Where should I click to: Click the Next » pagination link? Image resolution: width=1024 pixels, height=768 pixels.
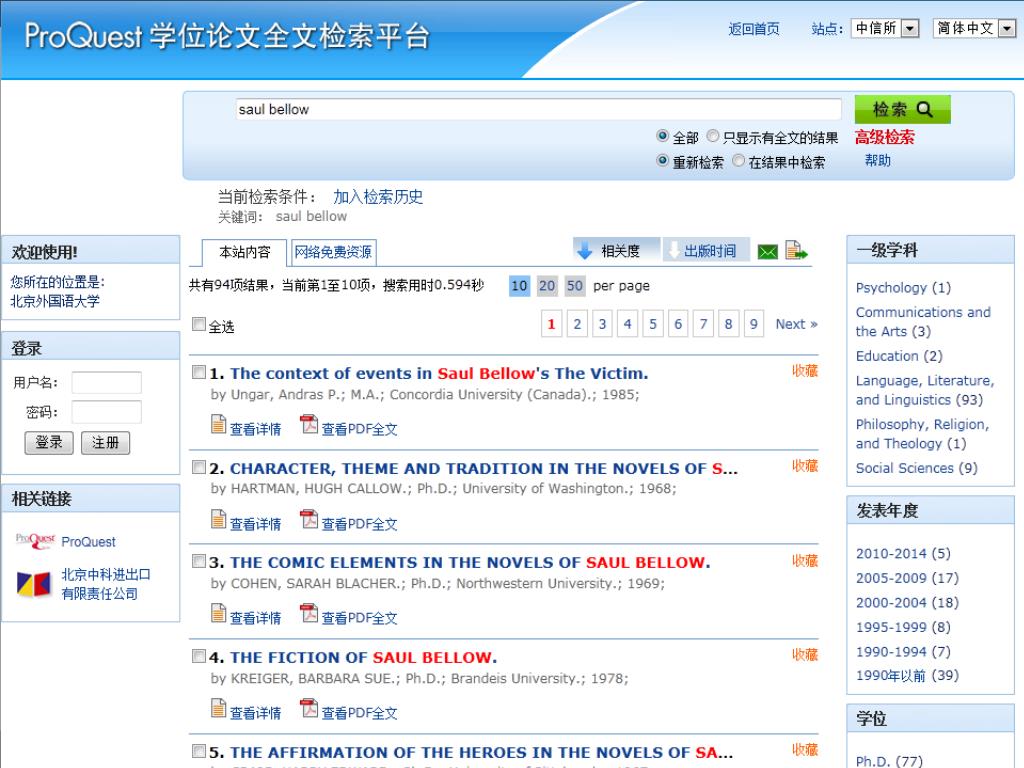pyautogui.click(x=796, y=324)
